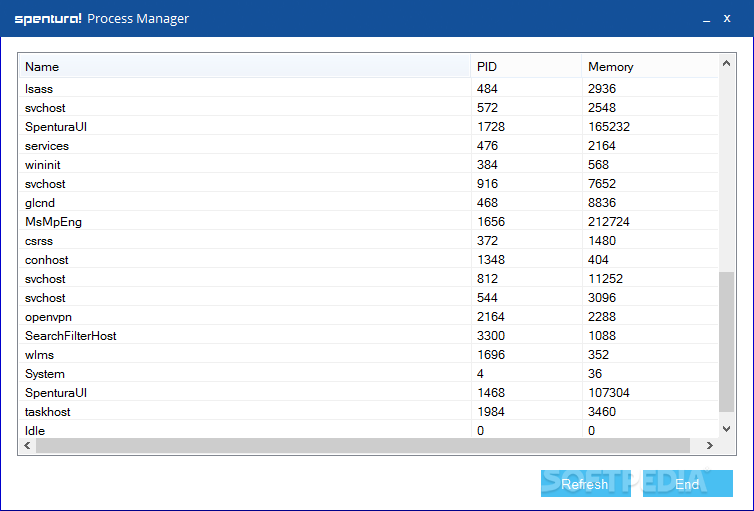This screenshot has width=754, height=511.
Task: Click memory value 36
Action: [x=595, y=374]
